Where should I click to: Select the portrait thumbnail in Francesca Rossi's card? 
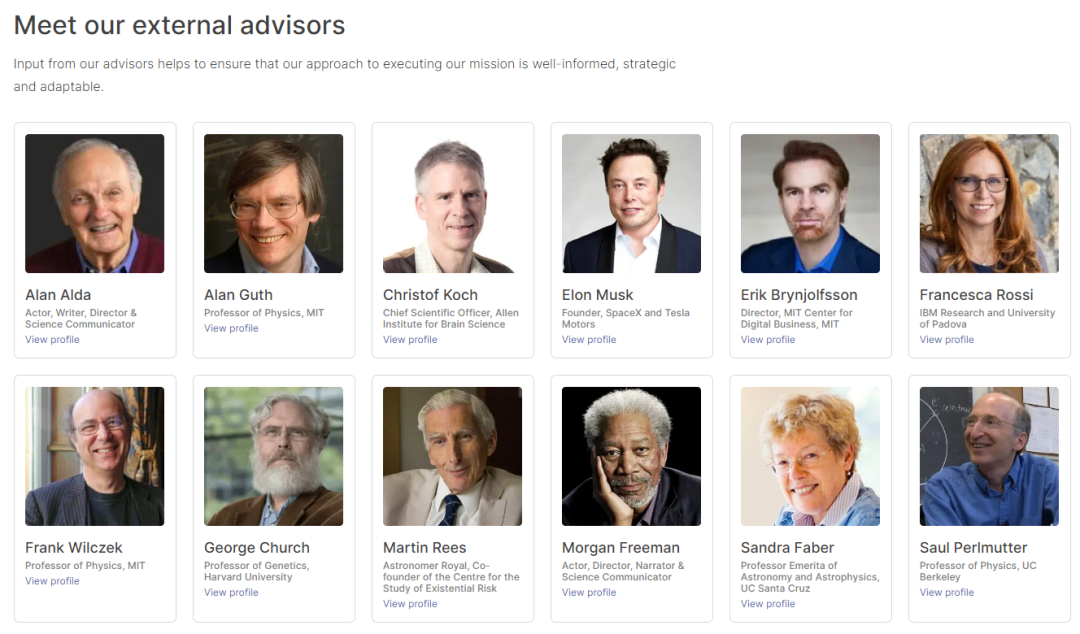[x=989, y=204]
